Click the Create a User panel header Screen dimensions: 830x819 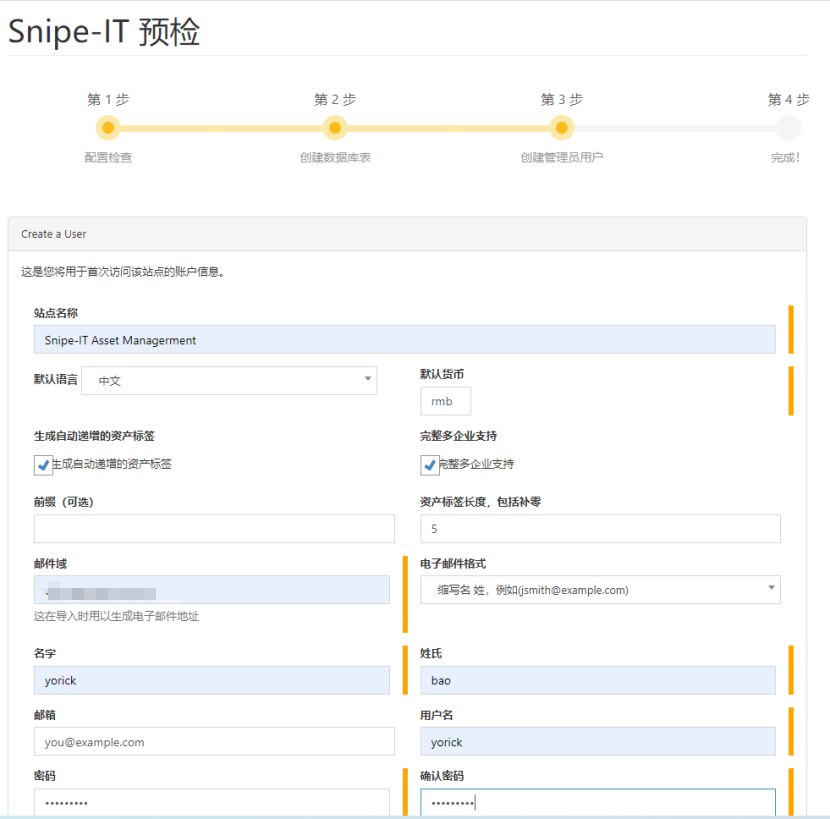pos(407,234)
